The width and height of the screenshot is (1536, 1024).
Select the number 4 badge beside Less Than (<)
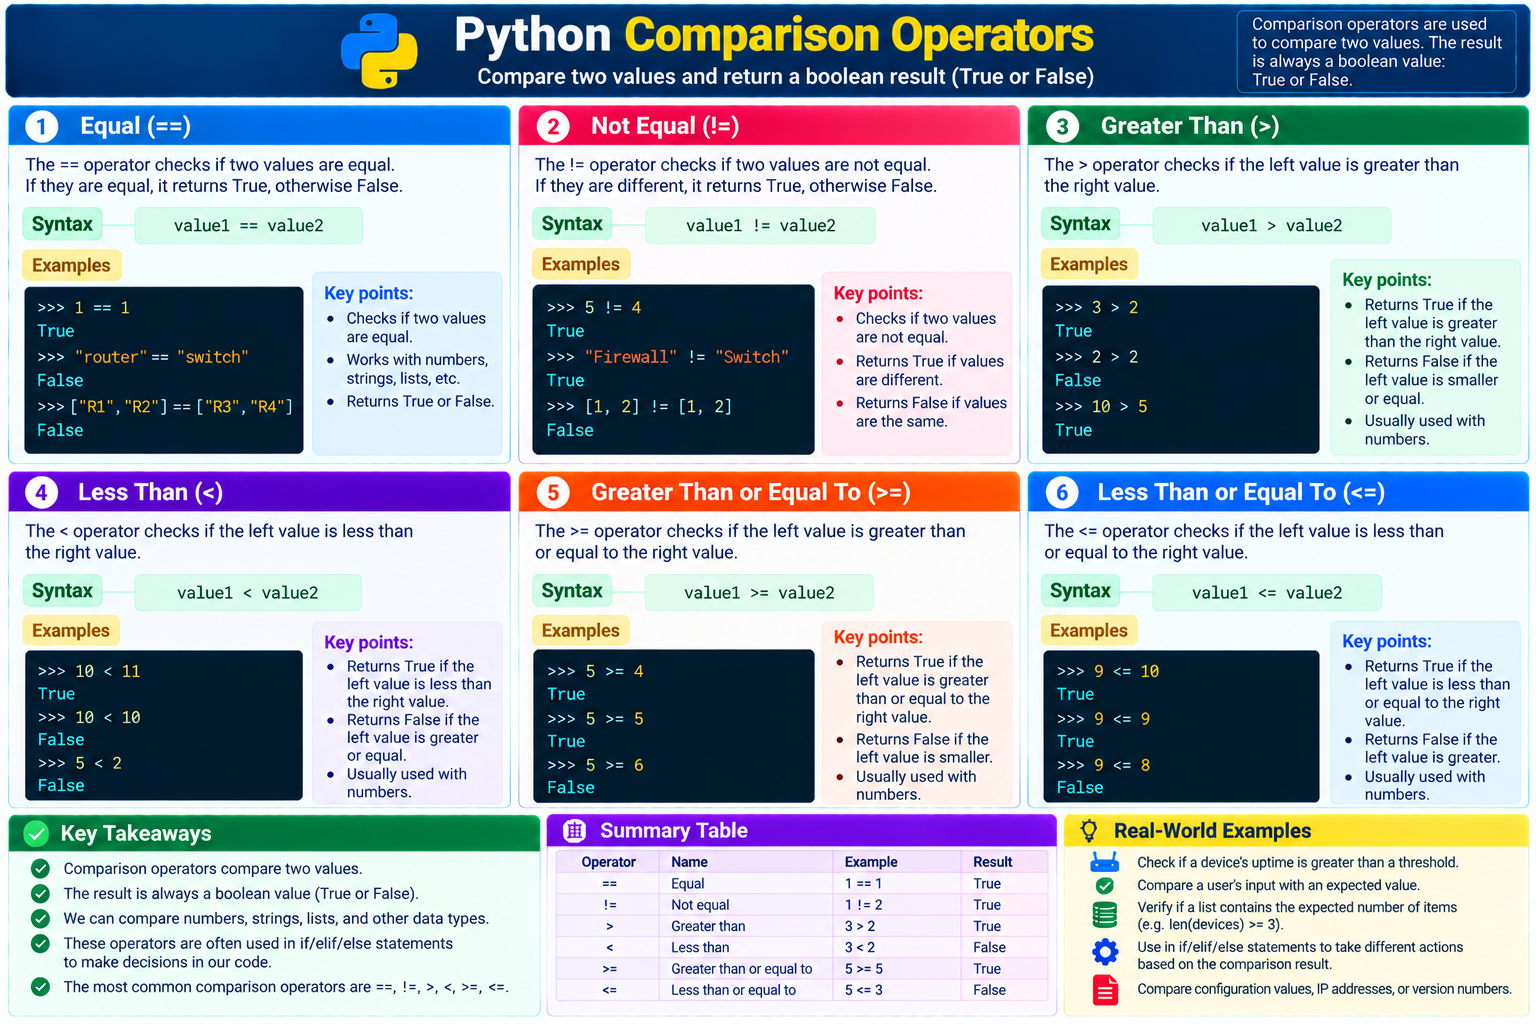click(41, 493)
